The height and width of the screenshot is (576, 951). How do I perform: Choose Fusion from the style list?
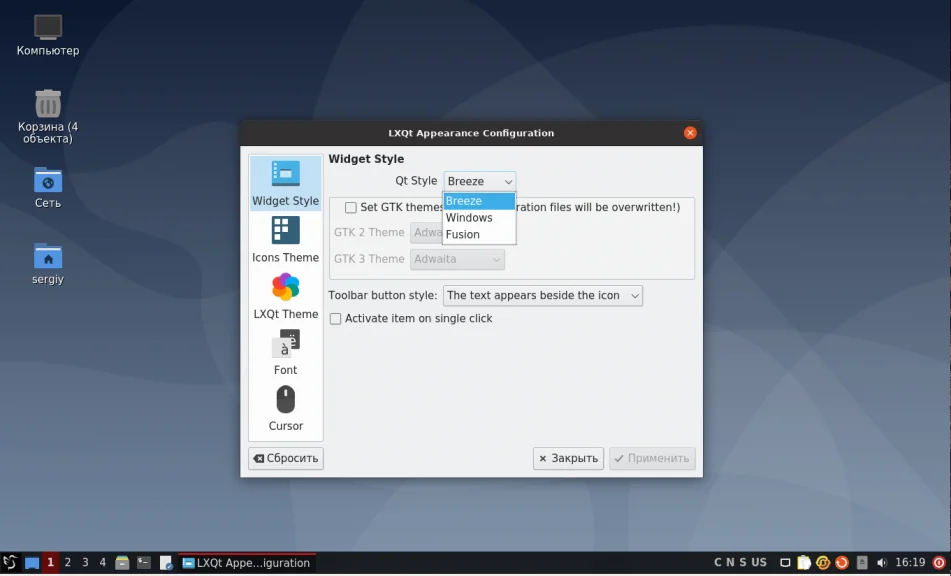tap(479, 235)
